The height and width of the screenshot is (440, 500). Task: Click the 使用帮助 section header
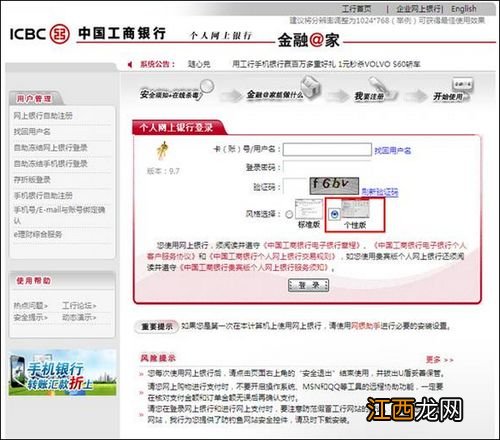point(33,281)
